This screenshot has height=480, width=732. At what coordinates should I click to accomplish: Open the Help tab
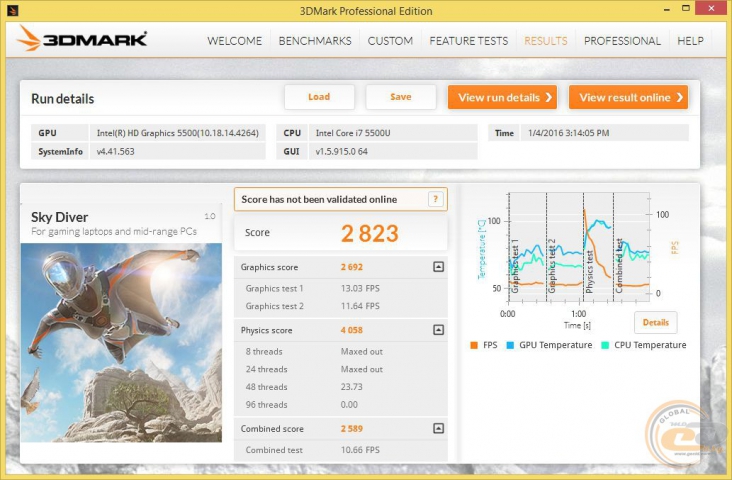(x=690, y=41)
